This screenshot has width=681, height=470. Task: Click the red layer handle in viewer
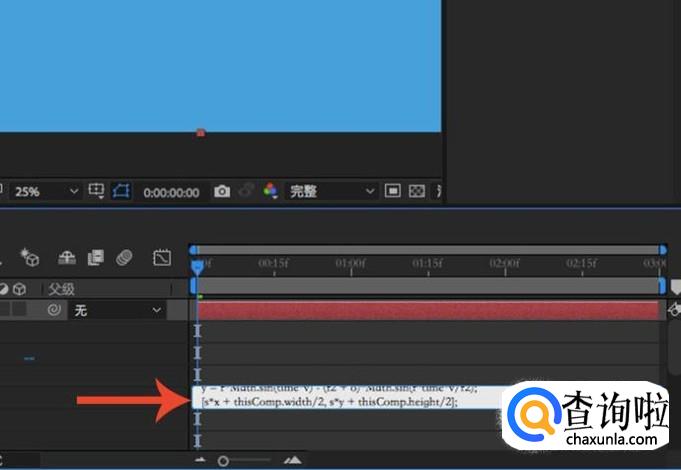[200, 132]
